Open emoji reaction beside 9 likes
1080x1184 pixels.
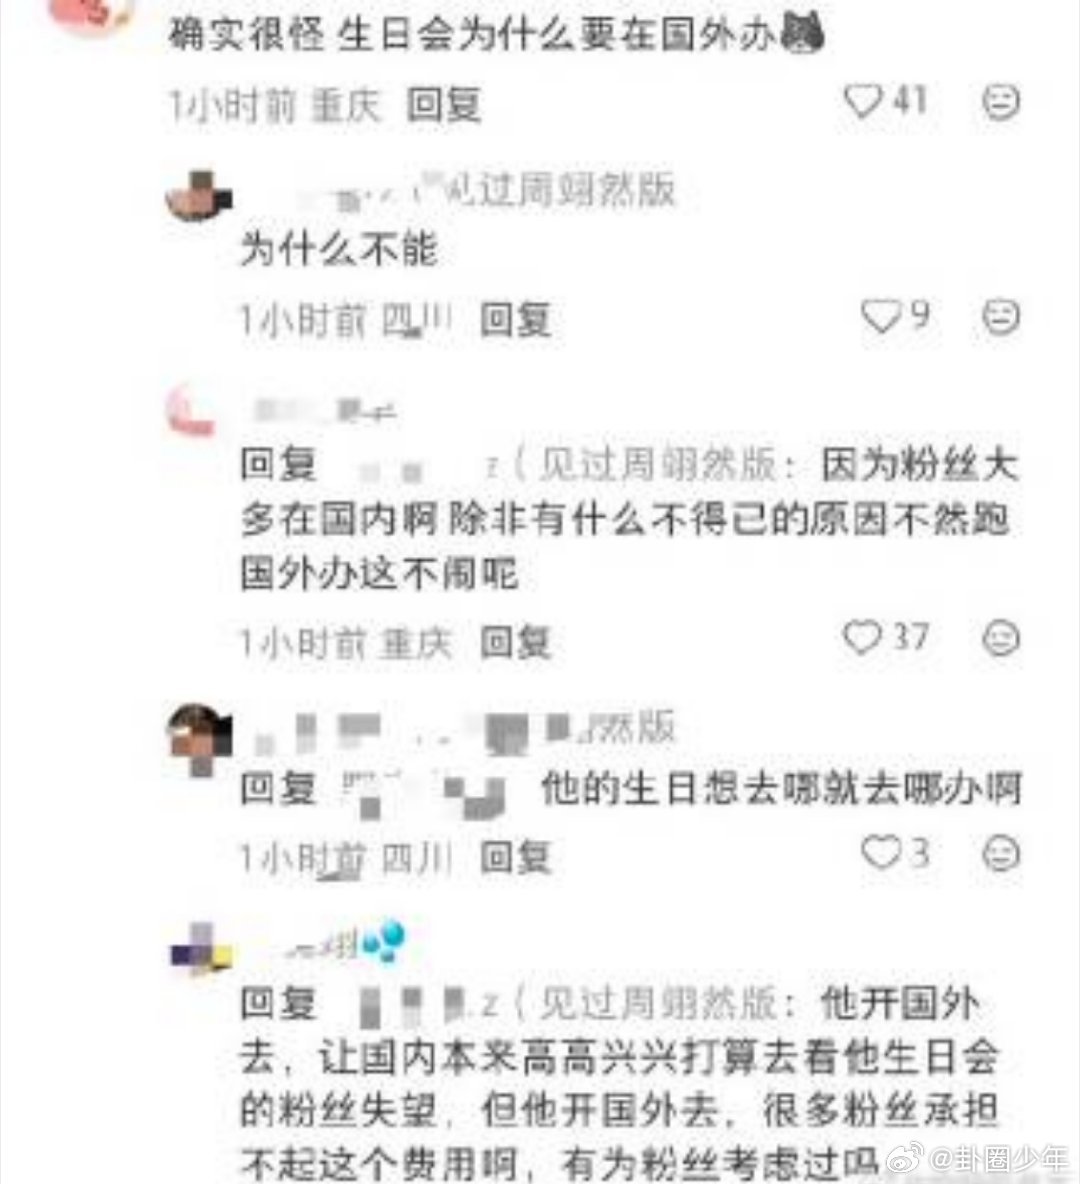point(1001,316)
